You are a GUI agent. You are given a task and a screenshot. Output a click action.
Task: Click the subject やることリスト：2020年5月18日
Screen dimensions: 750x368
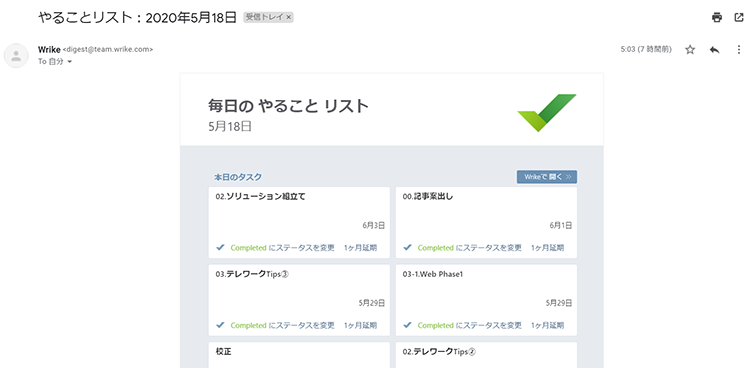pos(138,18)
